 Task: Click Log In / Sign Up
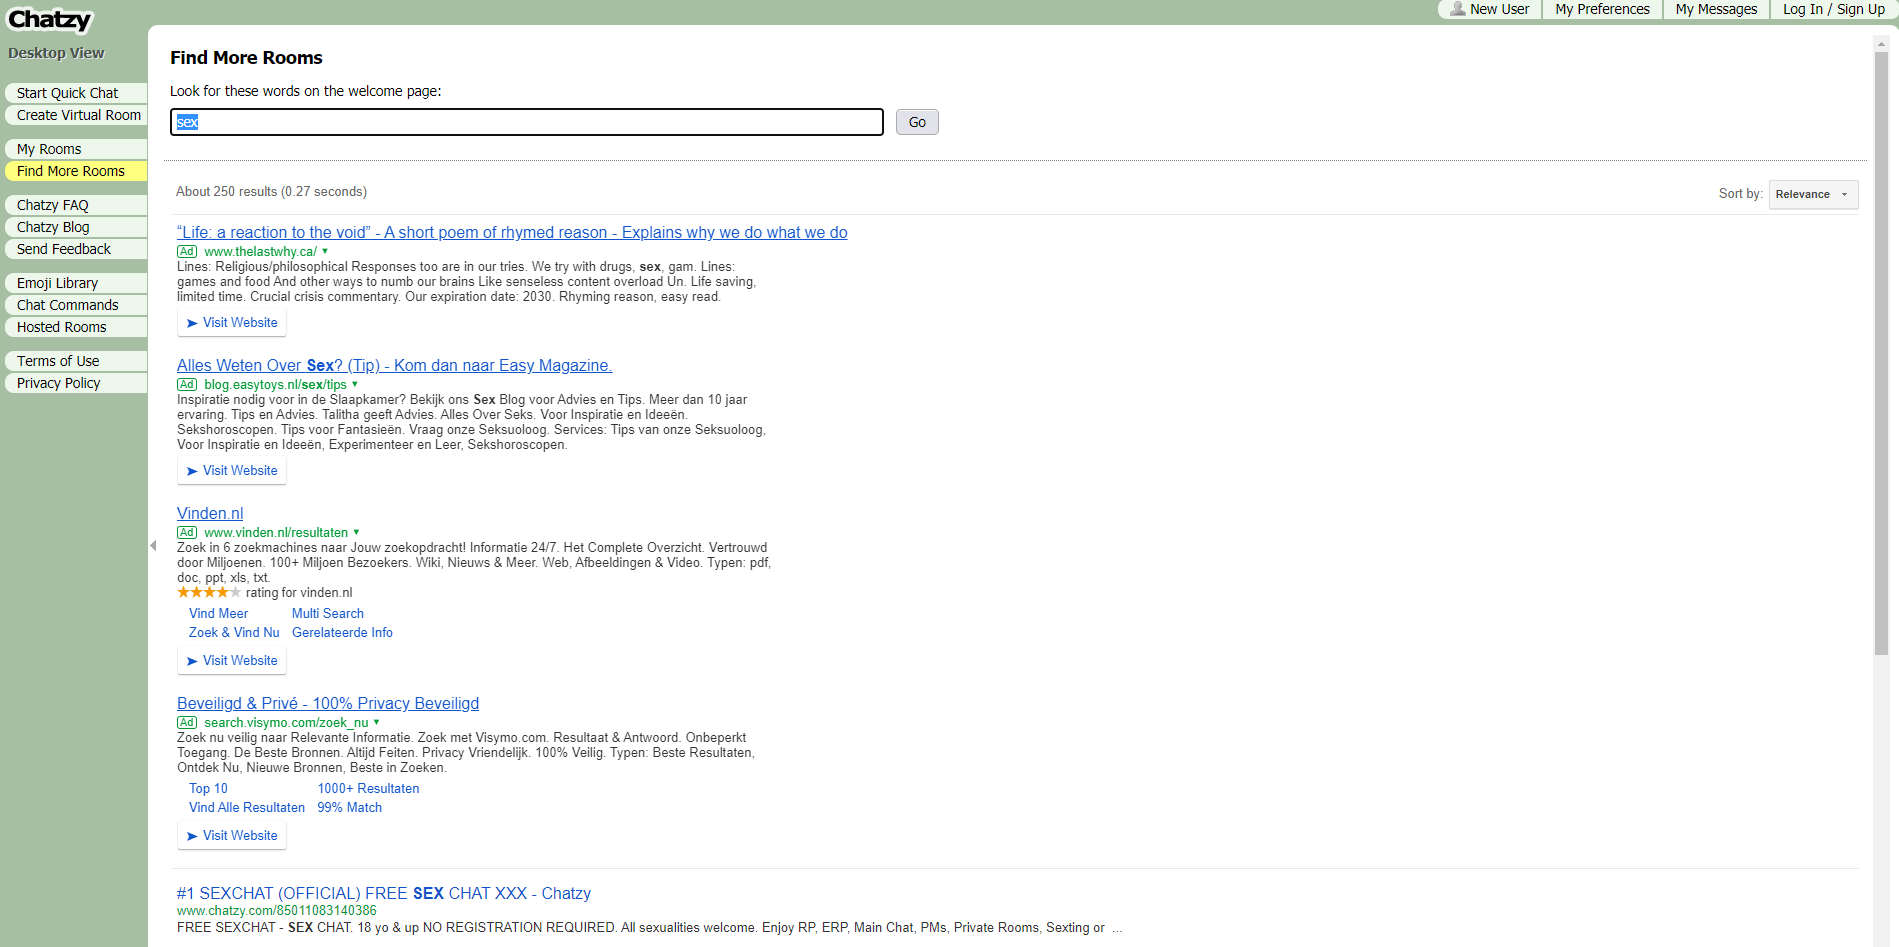1833,9
